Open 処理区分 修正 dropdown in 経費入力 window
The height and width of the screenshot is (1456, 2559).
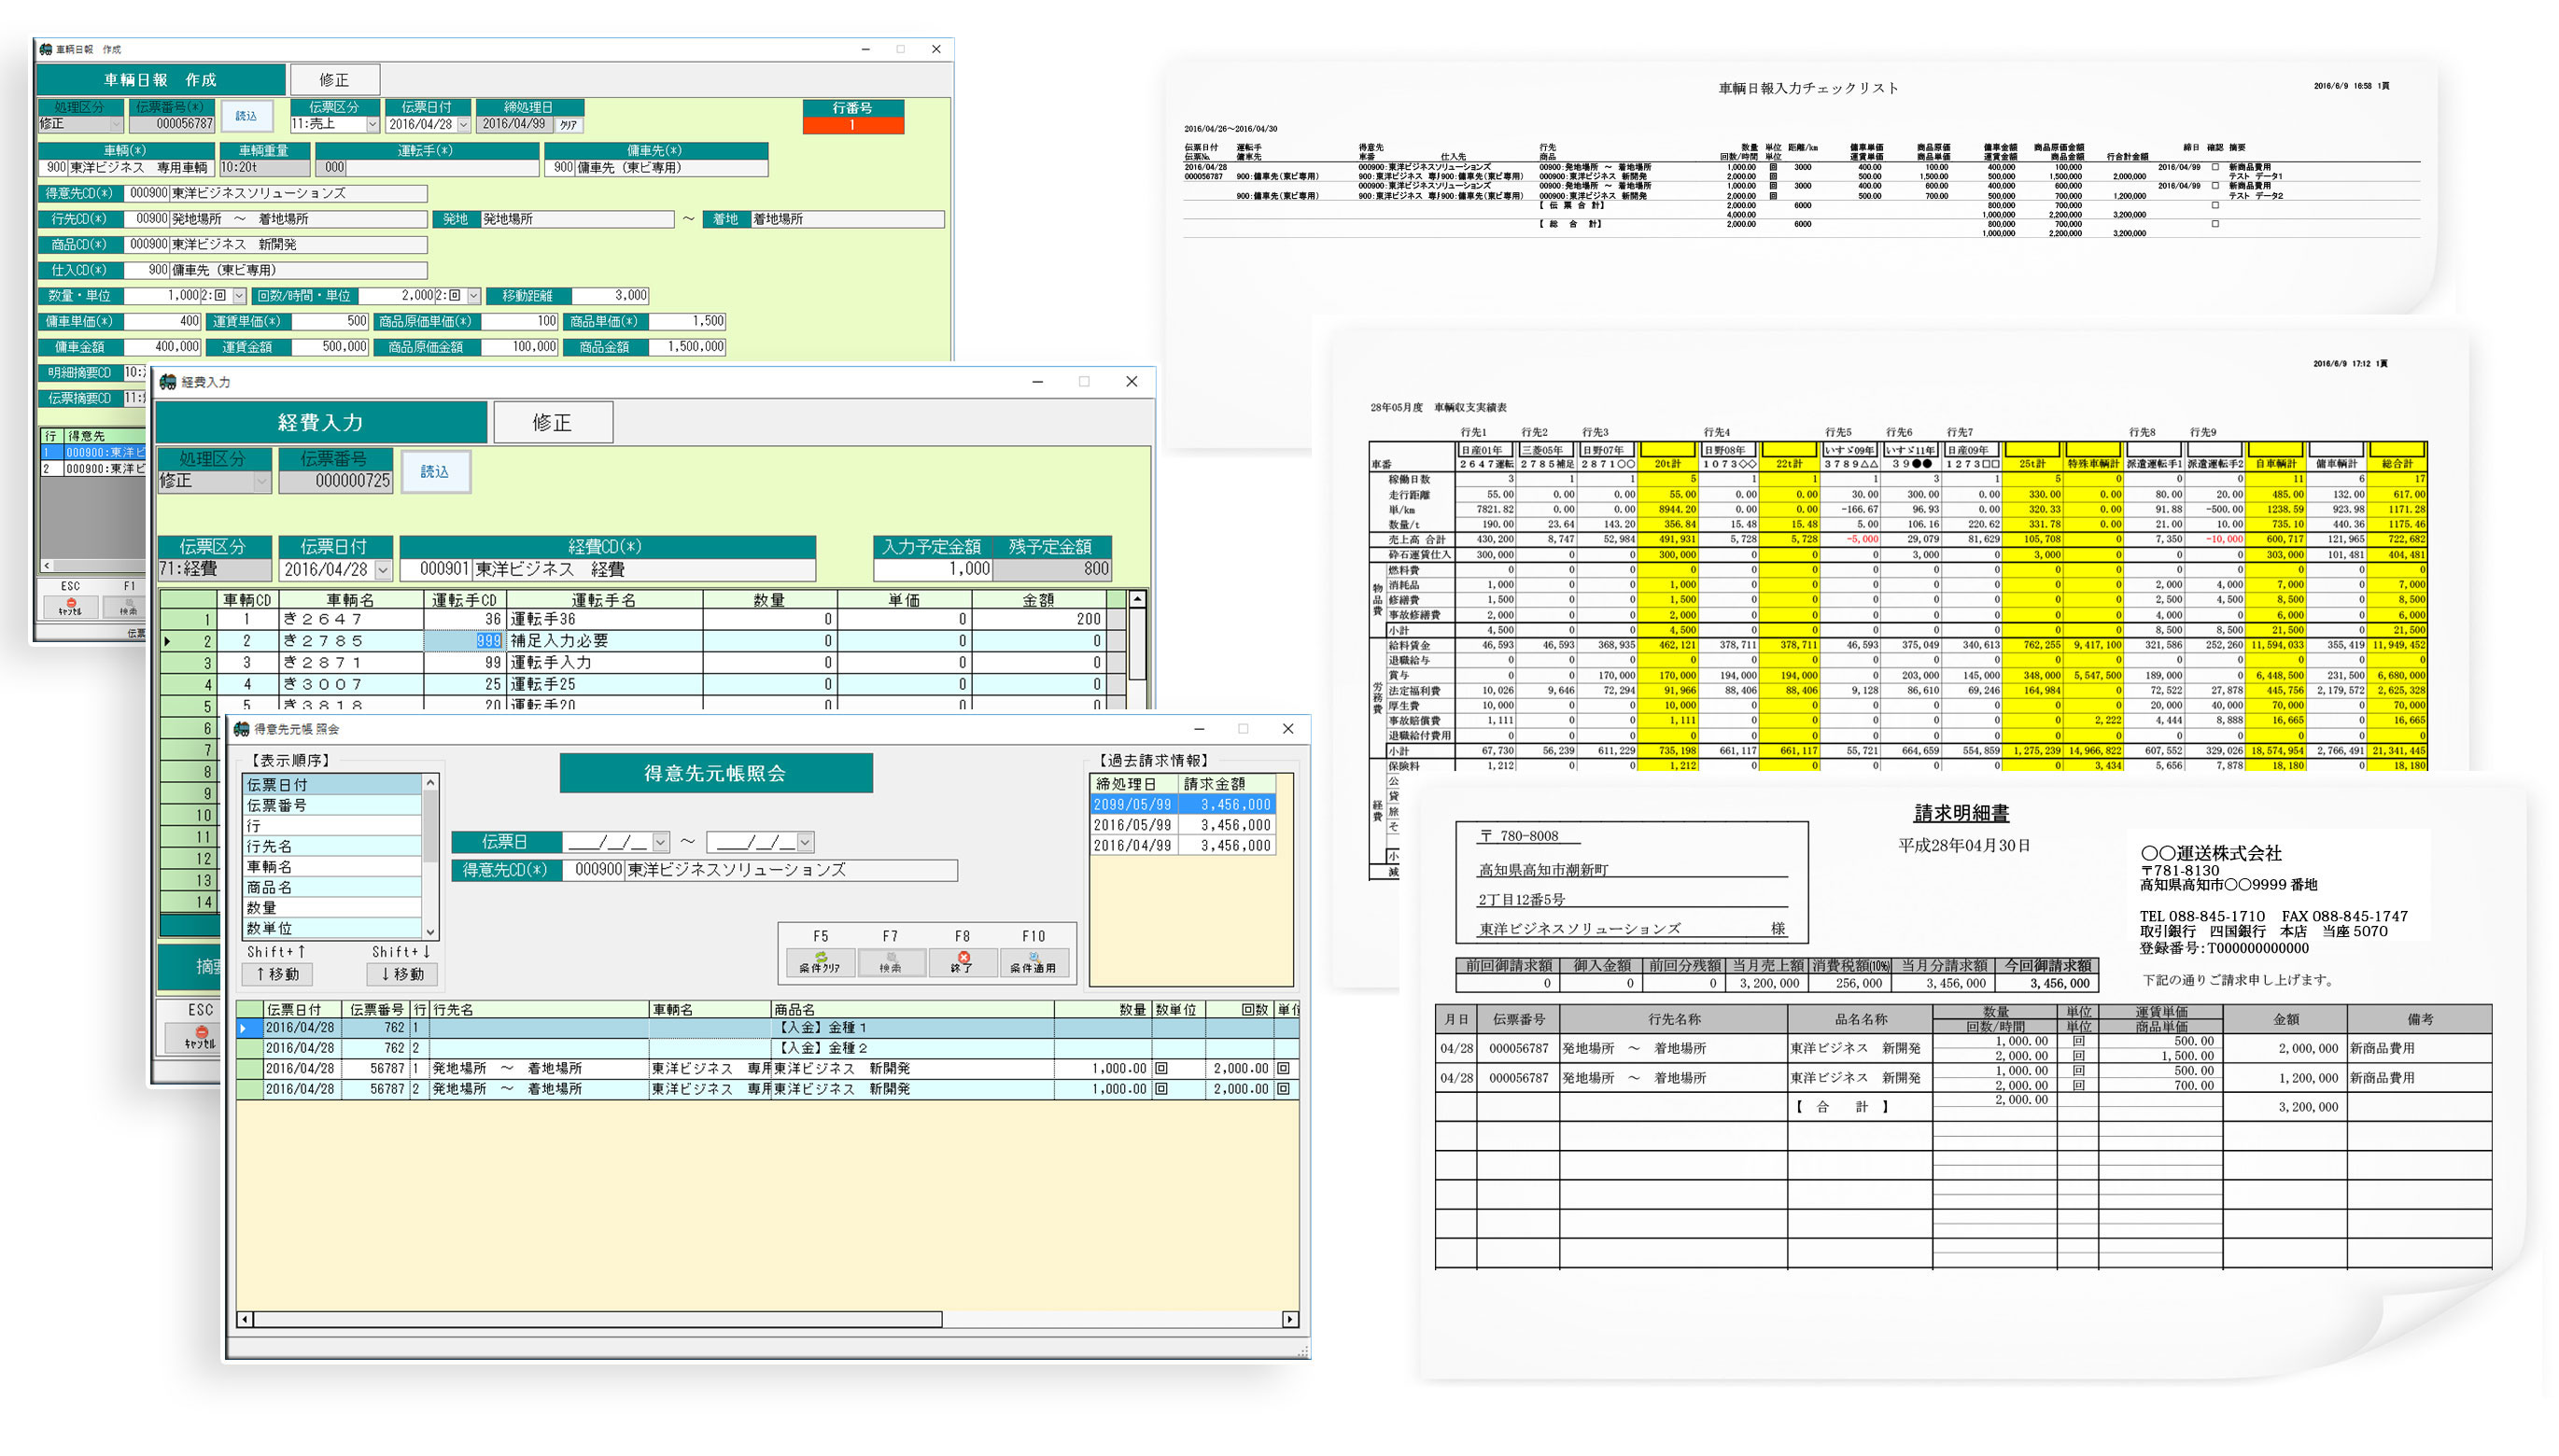261,481
